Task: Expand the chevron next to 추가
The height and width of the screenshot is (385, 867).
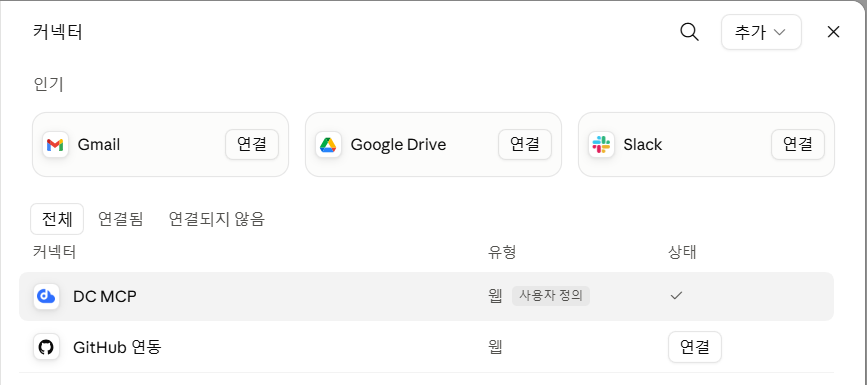Action: tap(780, 33)
